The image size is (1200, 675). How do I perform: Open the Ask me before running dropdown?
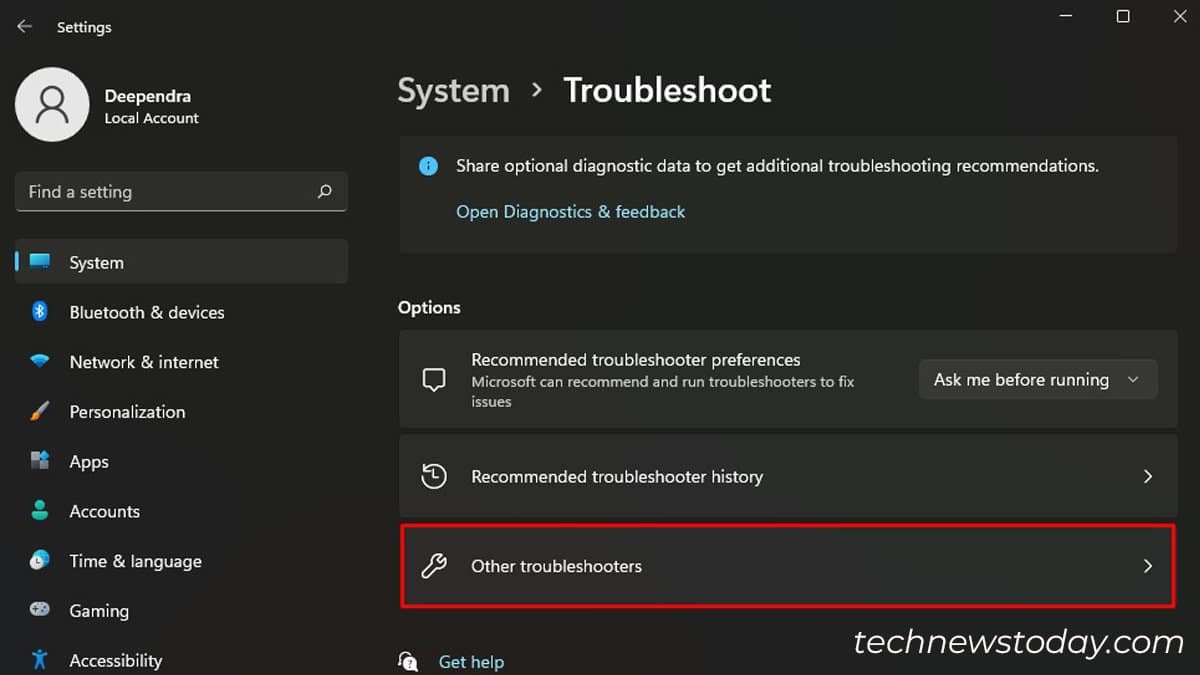click(x=1038, y=380)
